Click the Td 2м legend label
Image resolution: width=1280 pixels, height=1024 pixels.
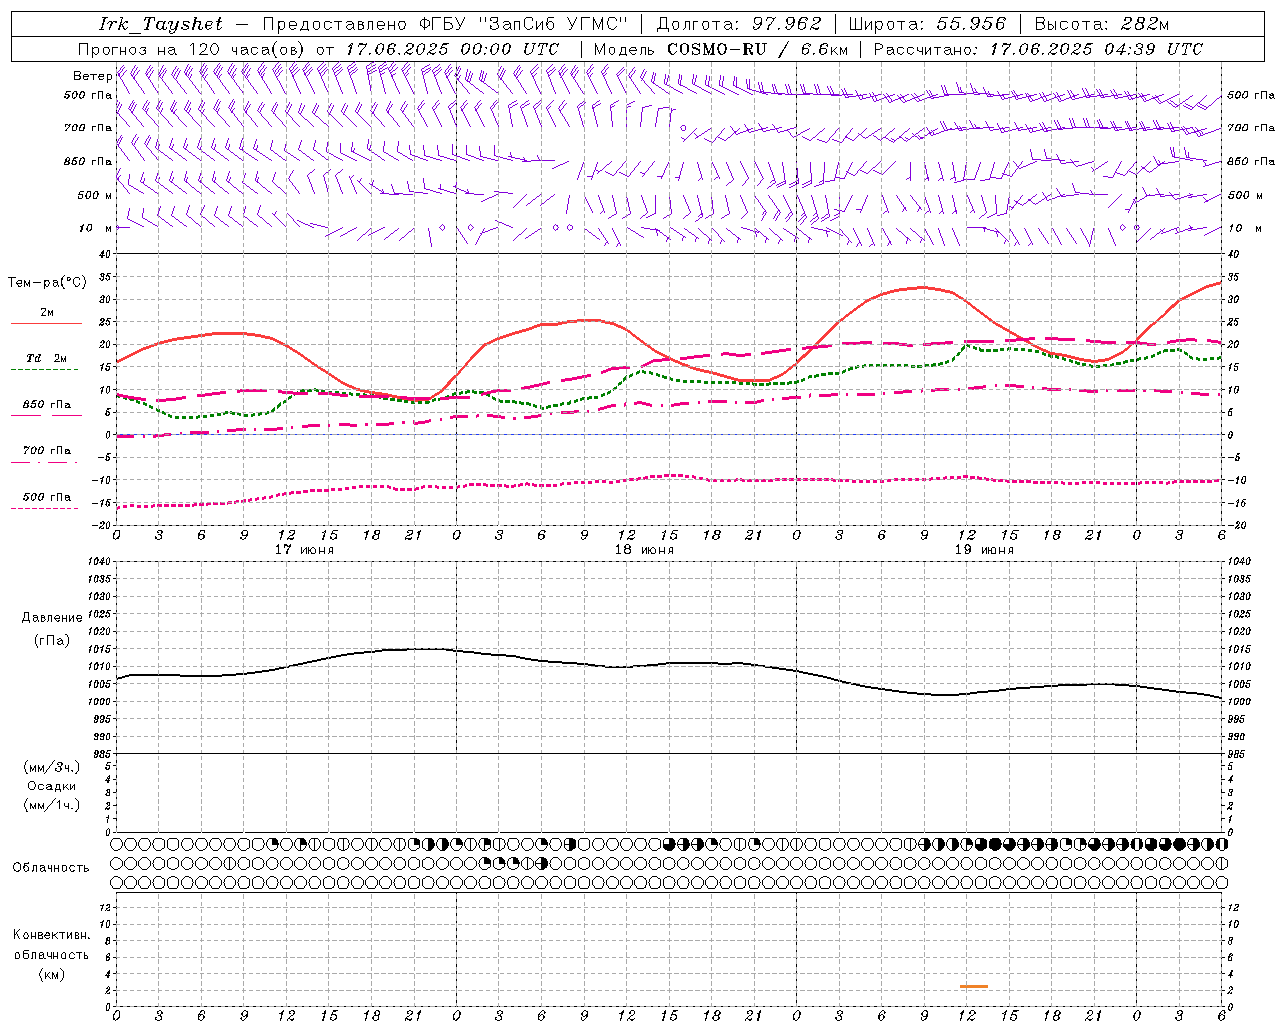click(46, 358)
